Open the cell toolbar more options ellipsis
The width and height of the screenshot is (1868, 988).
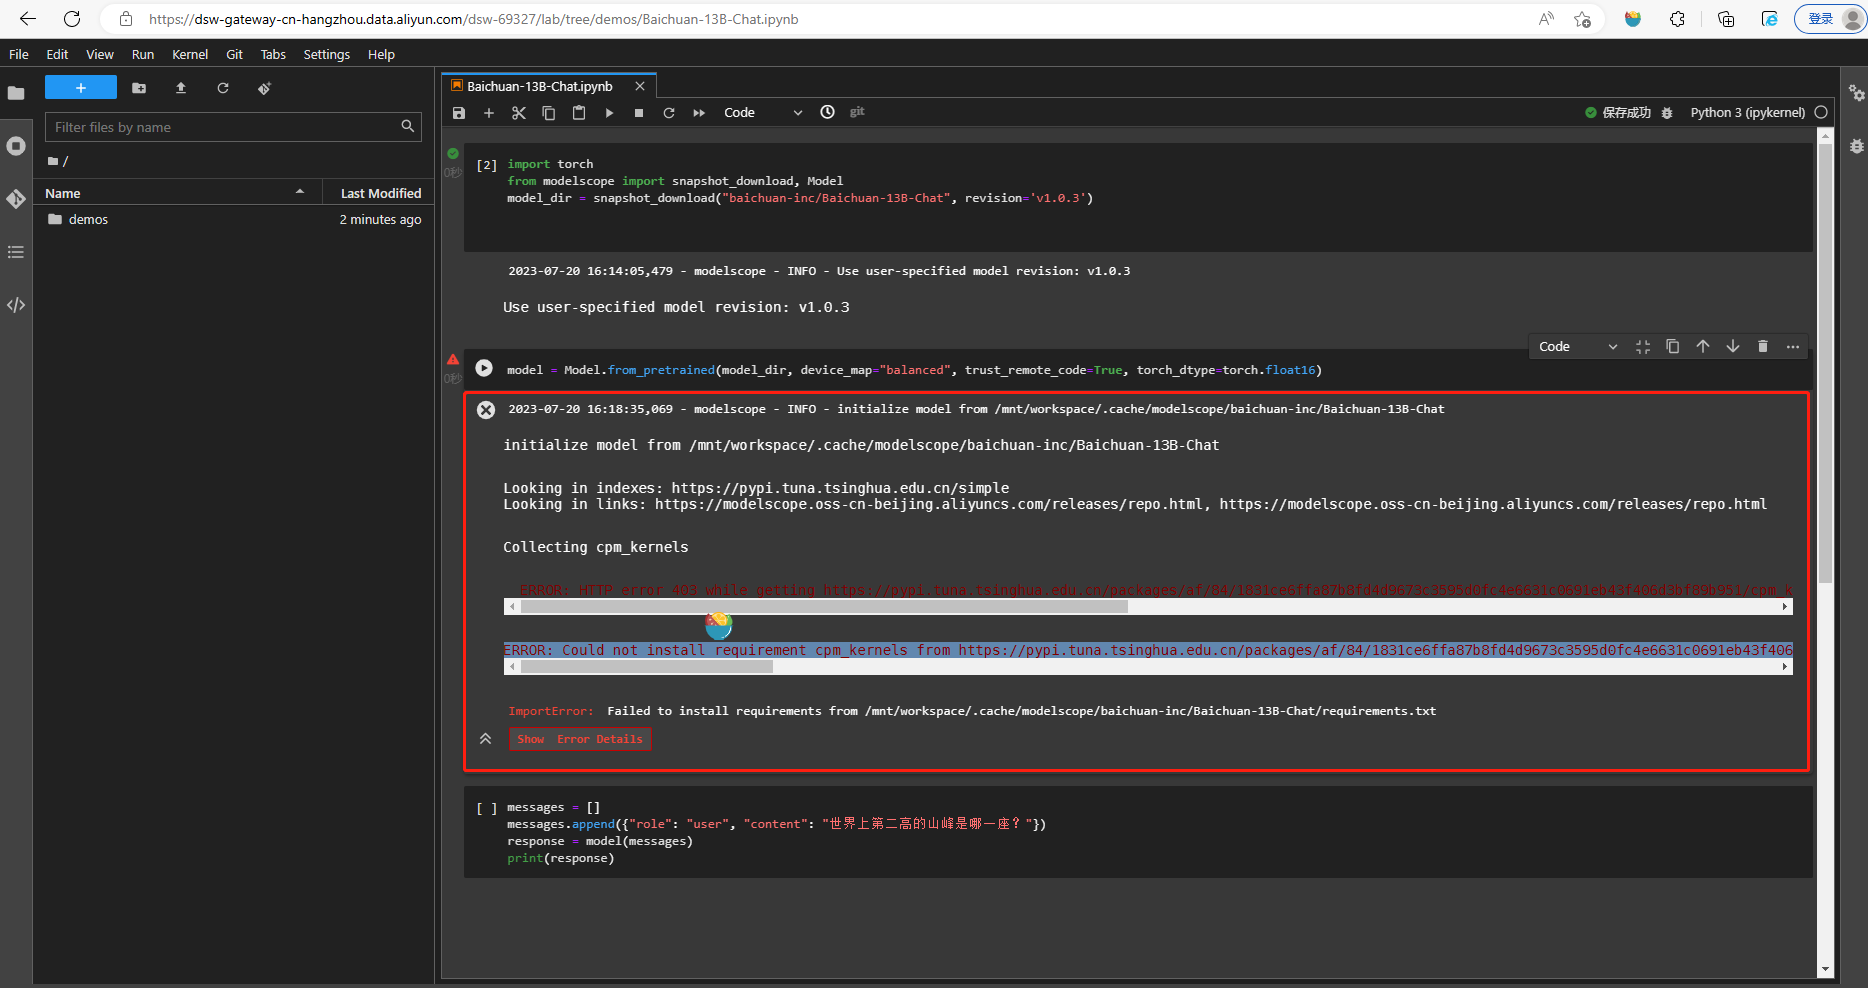click(x=1793, y=346)
